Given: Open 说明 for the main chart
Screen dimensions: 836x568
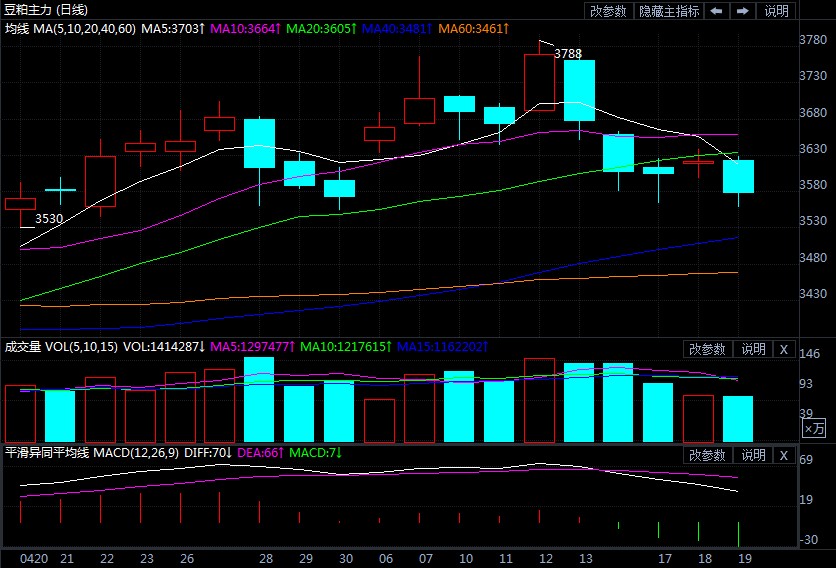Looking at the screenshot, I should pyautogui.click(x=776, y=11).
